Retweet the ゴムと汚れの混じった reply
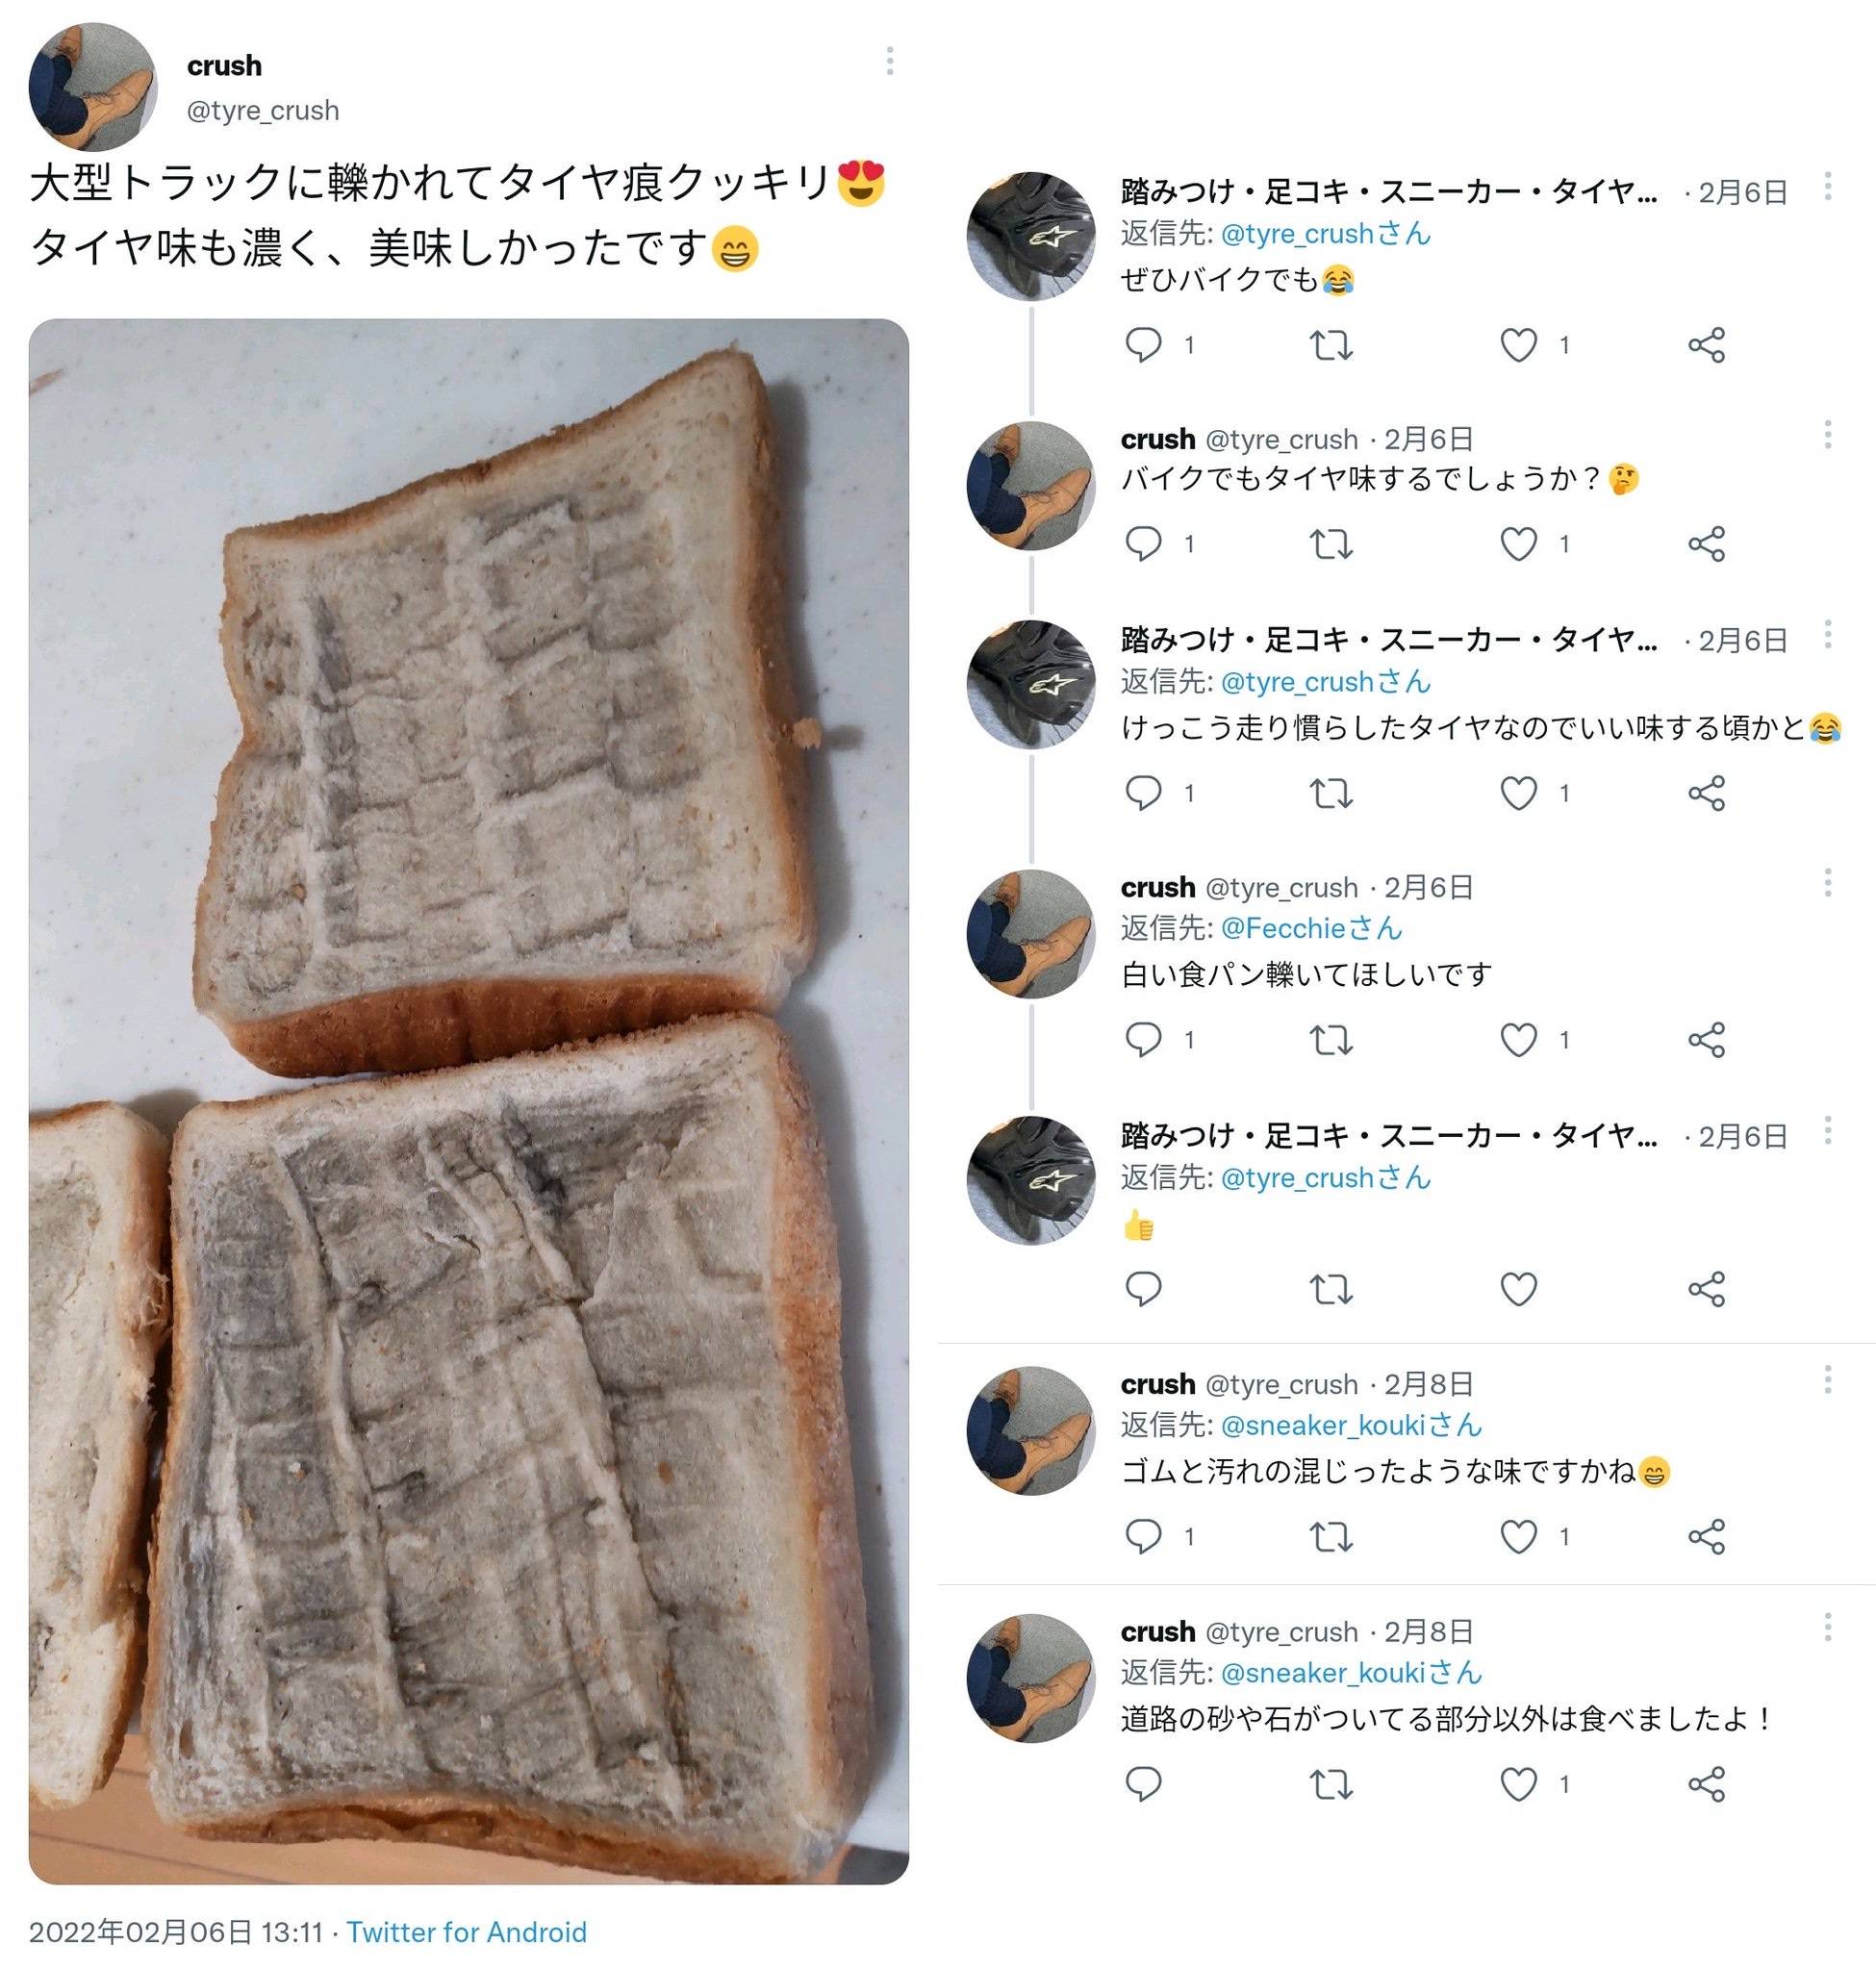Screen dimensions: 1876x1970 click(x=1331, y=1536)
